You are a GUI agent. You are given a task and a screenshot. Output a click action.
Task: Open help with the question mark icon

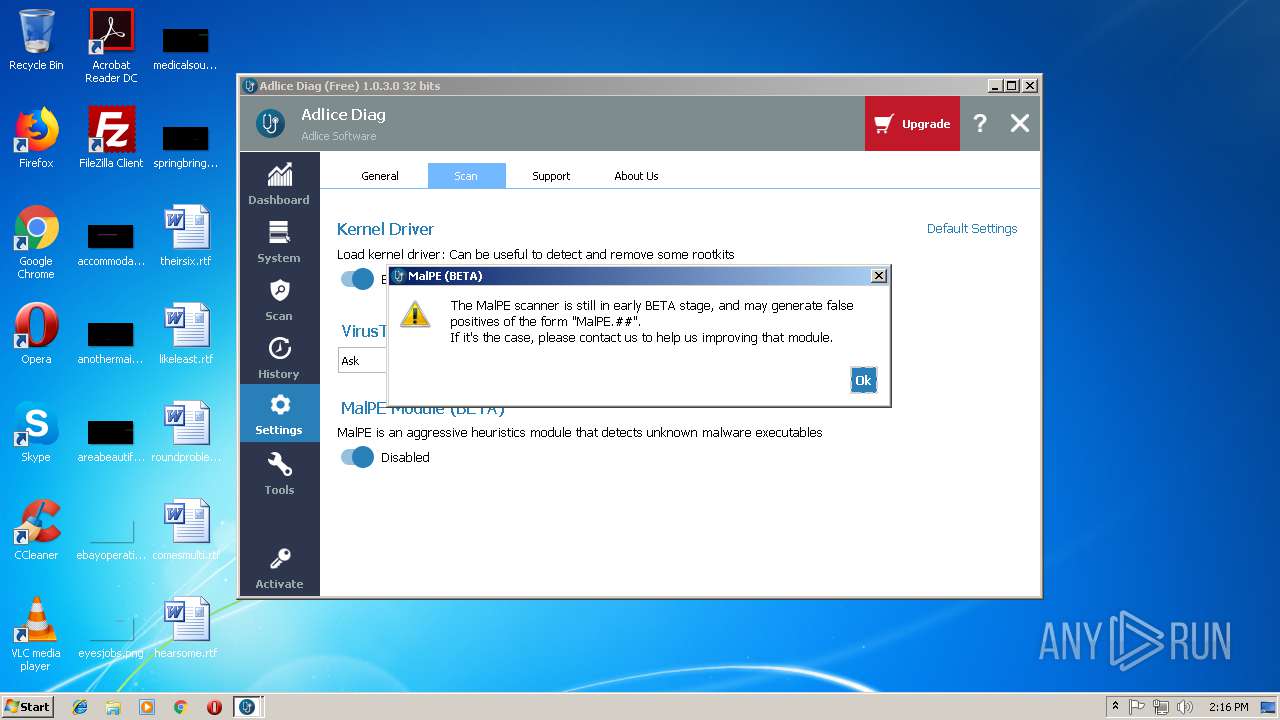pos(980,123)
